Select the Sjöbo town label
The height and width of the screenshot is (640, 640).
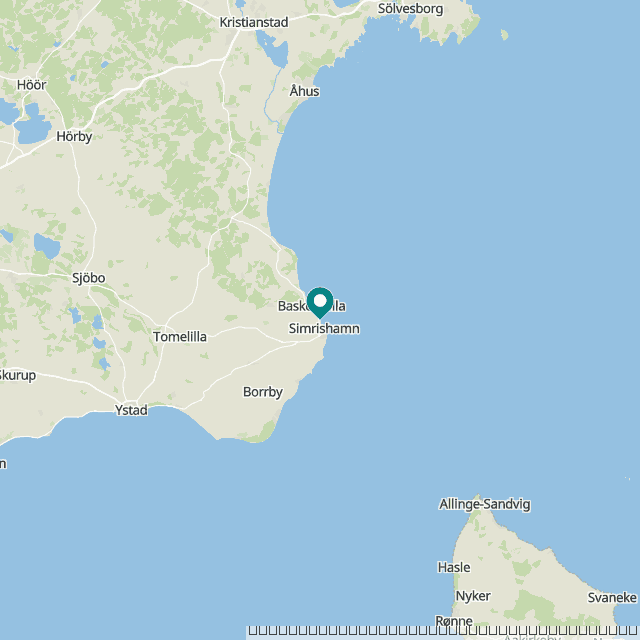(89, 278)
